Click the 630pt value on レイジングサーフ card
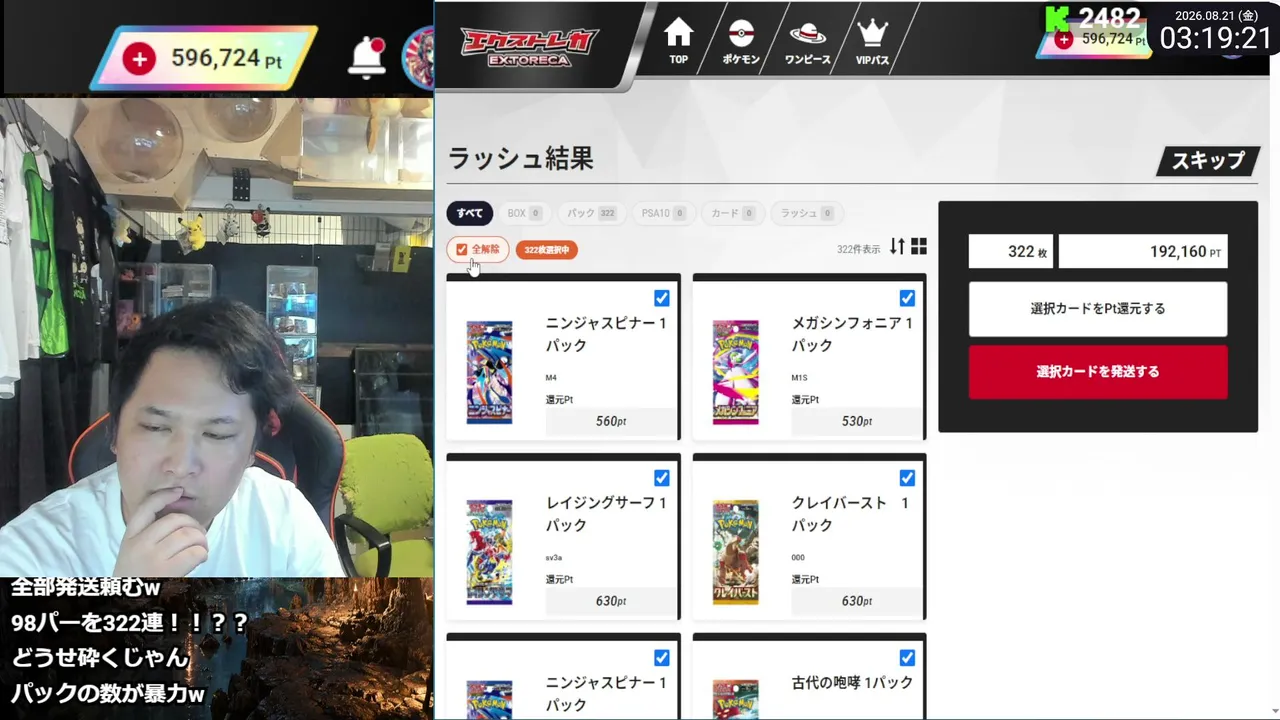Screen dimensions: 1280x720 coord(611,602)
